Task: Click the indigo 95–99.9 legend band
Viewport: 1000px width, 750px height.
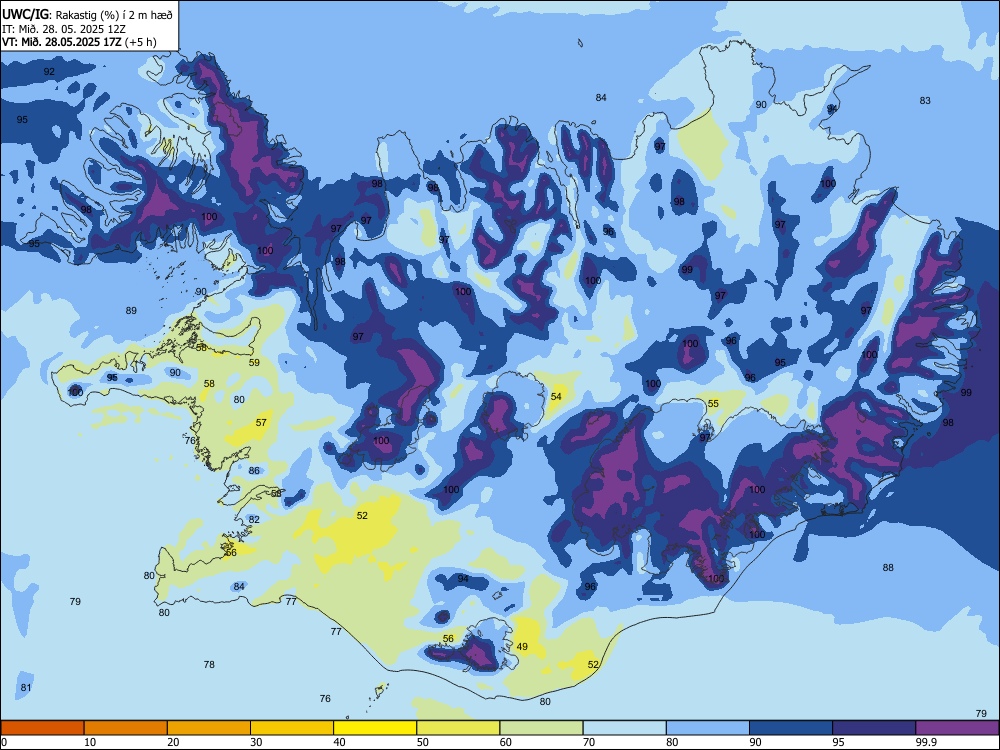Action: 874,728
